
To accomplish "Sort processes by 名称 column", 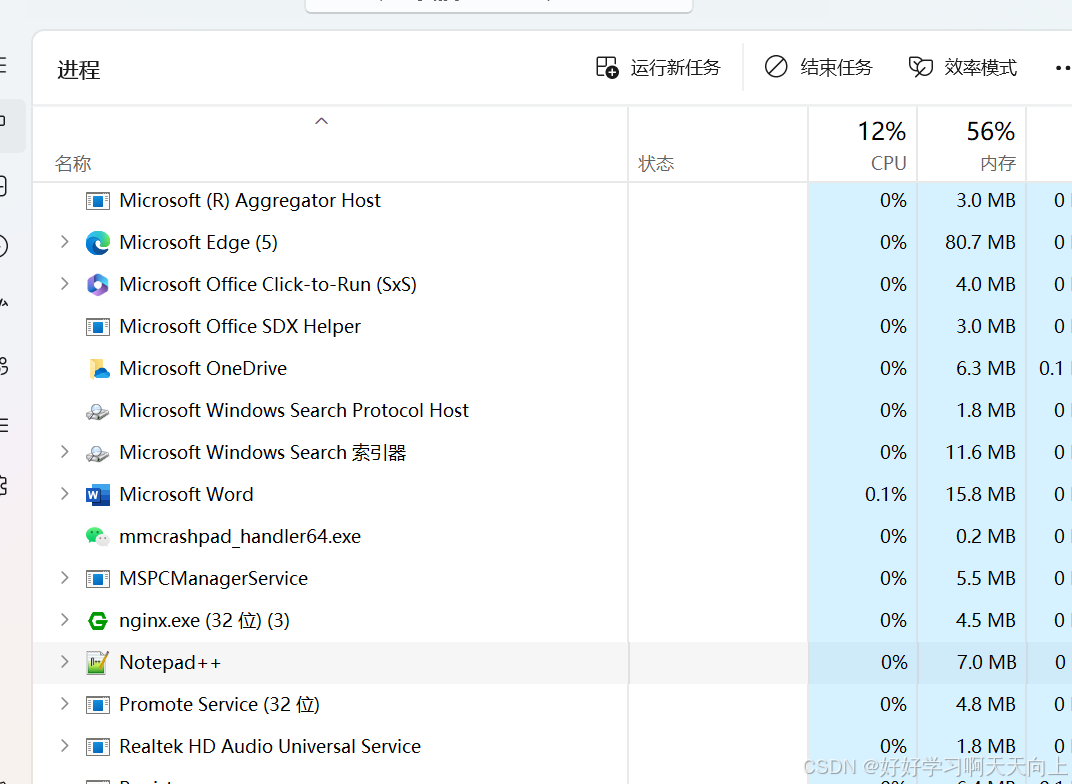I will [x=73, y=163].
